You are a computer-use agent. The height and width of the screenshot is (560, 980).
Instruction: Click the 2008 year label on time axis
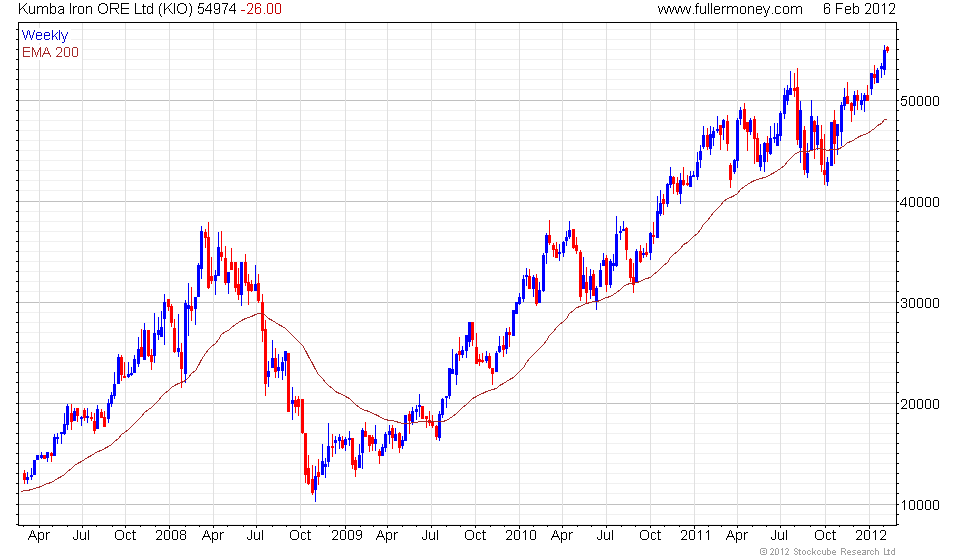(x=171, y=536)
